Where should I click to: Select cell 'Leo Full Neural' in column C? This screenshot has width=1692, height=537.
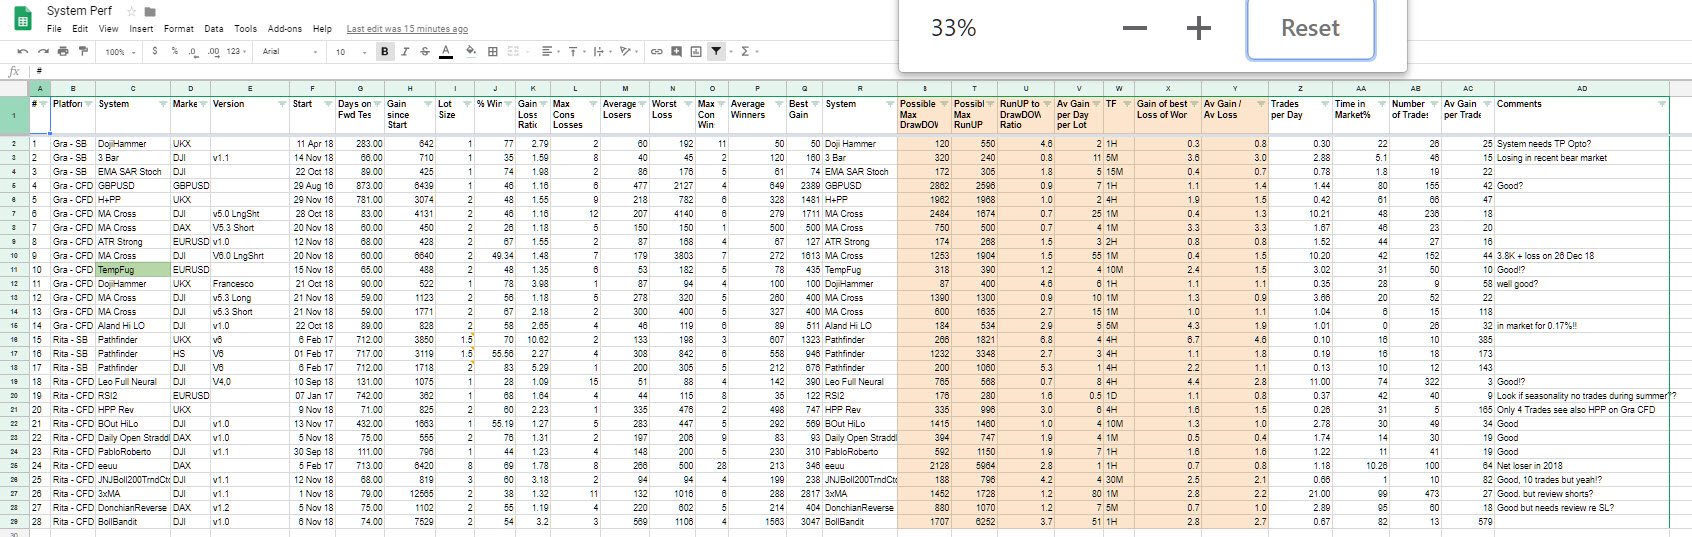click(133, 382)
